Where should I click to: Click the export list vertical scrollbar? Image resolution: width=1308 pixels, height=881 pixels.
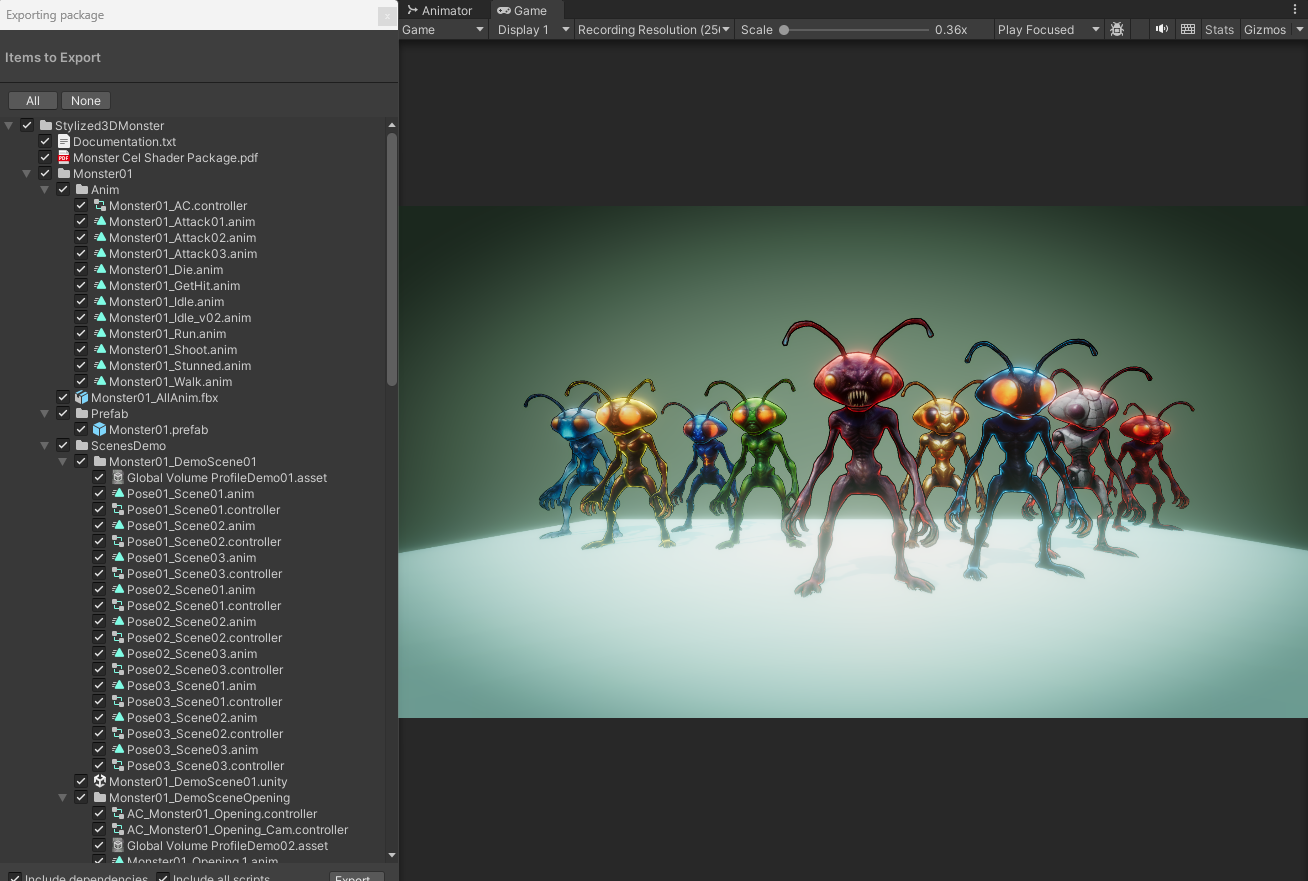point(392,260)
